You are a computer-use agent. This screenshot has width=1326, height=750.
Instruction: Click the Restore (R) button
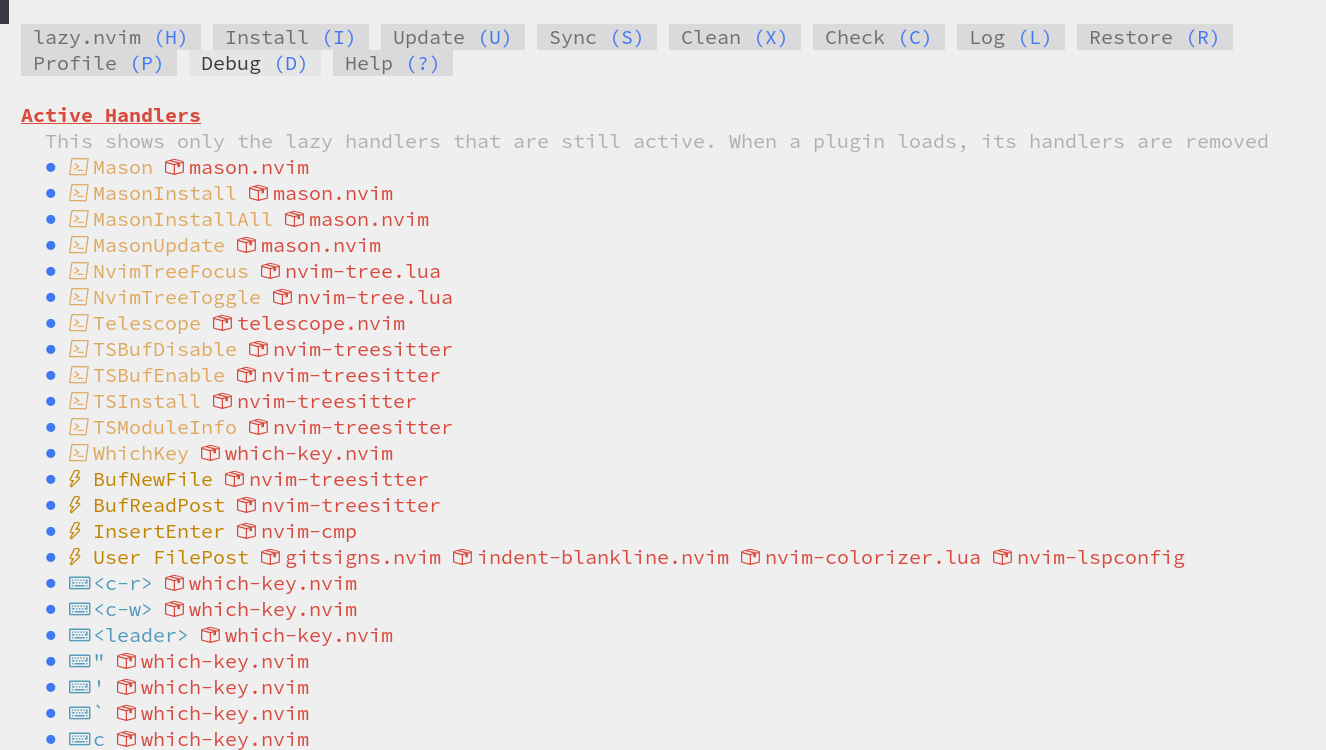1155,37
